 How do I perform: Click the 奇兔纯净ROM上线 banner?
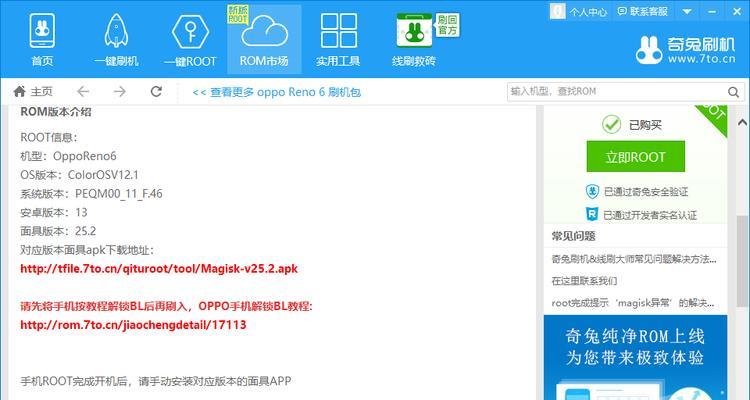coord(635,357)
